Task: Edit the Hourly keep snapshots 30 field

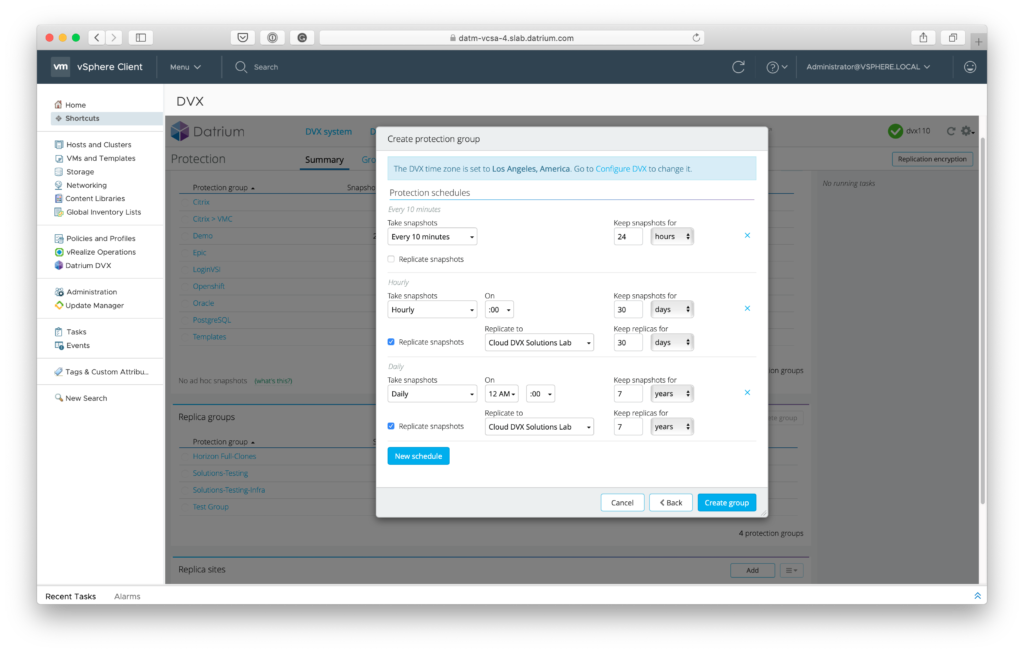Action: [628, 310]
